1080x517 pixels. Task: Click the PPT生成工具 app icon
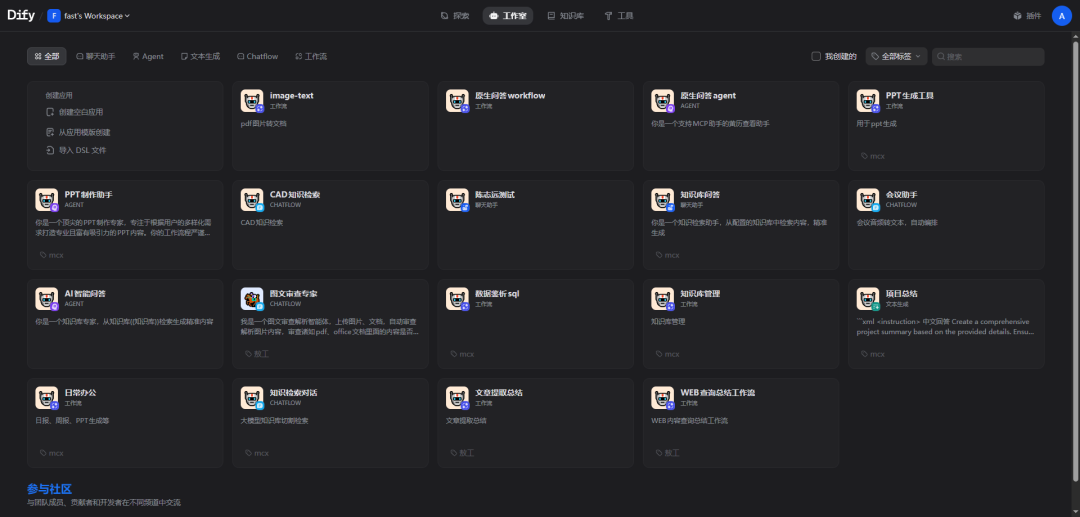click(x=867, y=101)
